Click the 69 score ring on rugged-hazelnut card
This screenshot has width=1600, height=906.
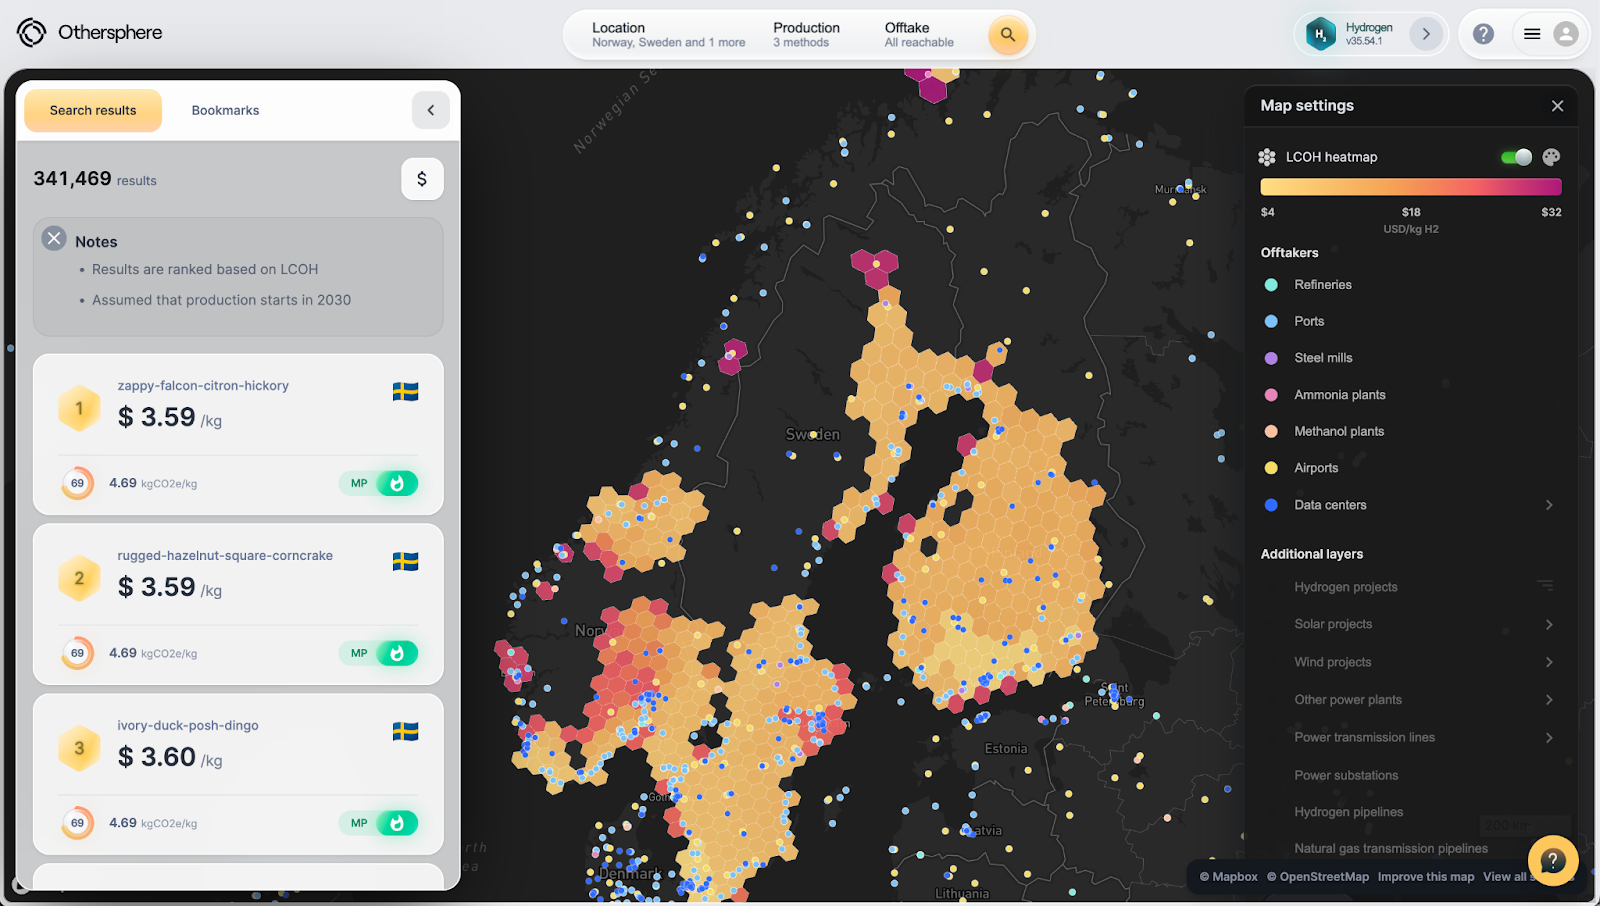pyautogui.click(x=77, y=653)
